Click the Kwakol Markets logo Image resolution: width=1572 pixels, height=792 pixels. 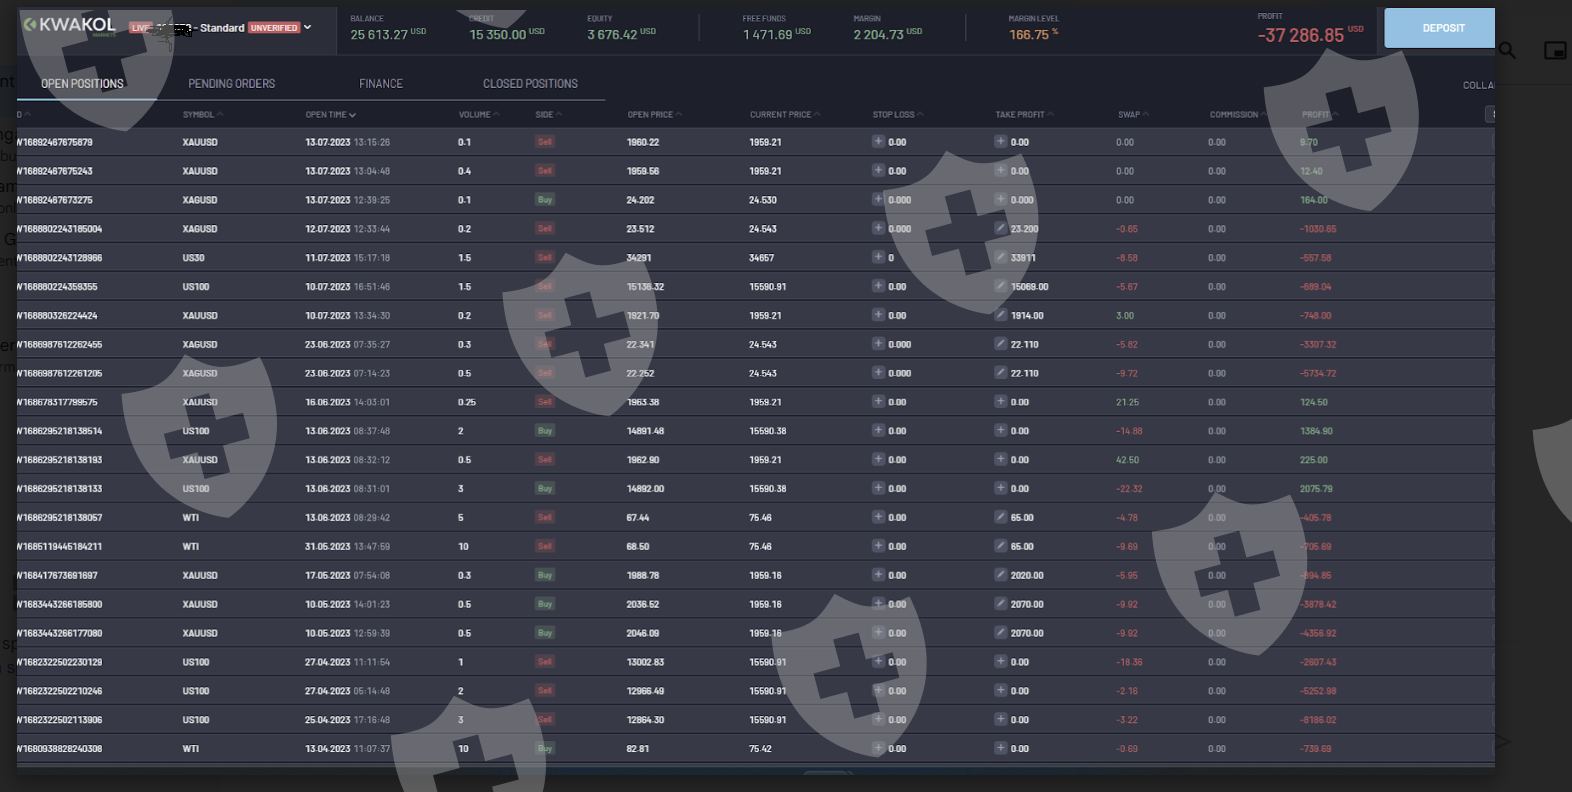tap(69, 25)
